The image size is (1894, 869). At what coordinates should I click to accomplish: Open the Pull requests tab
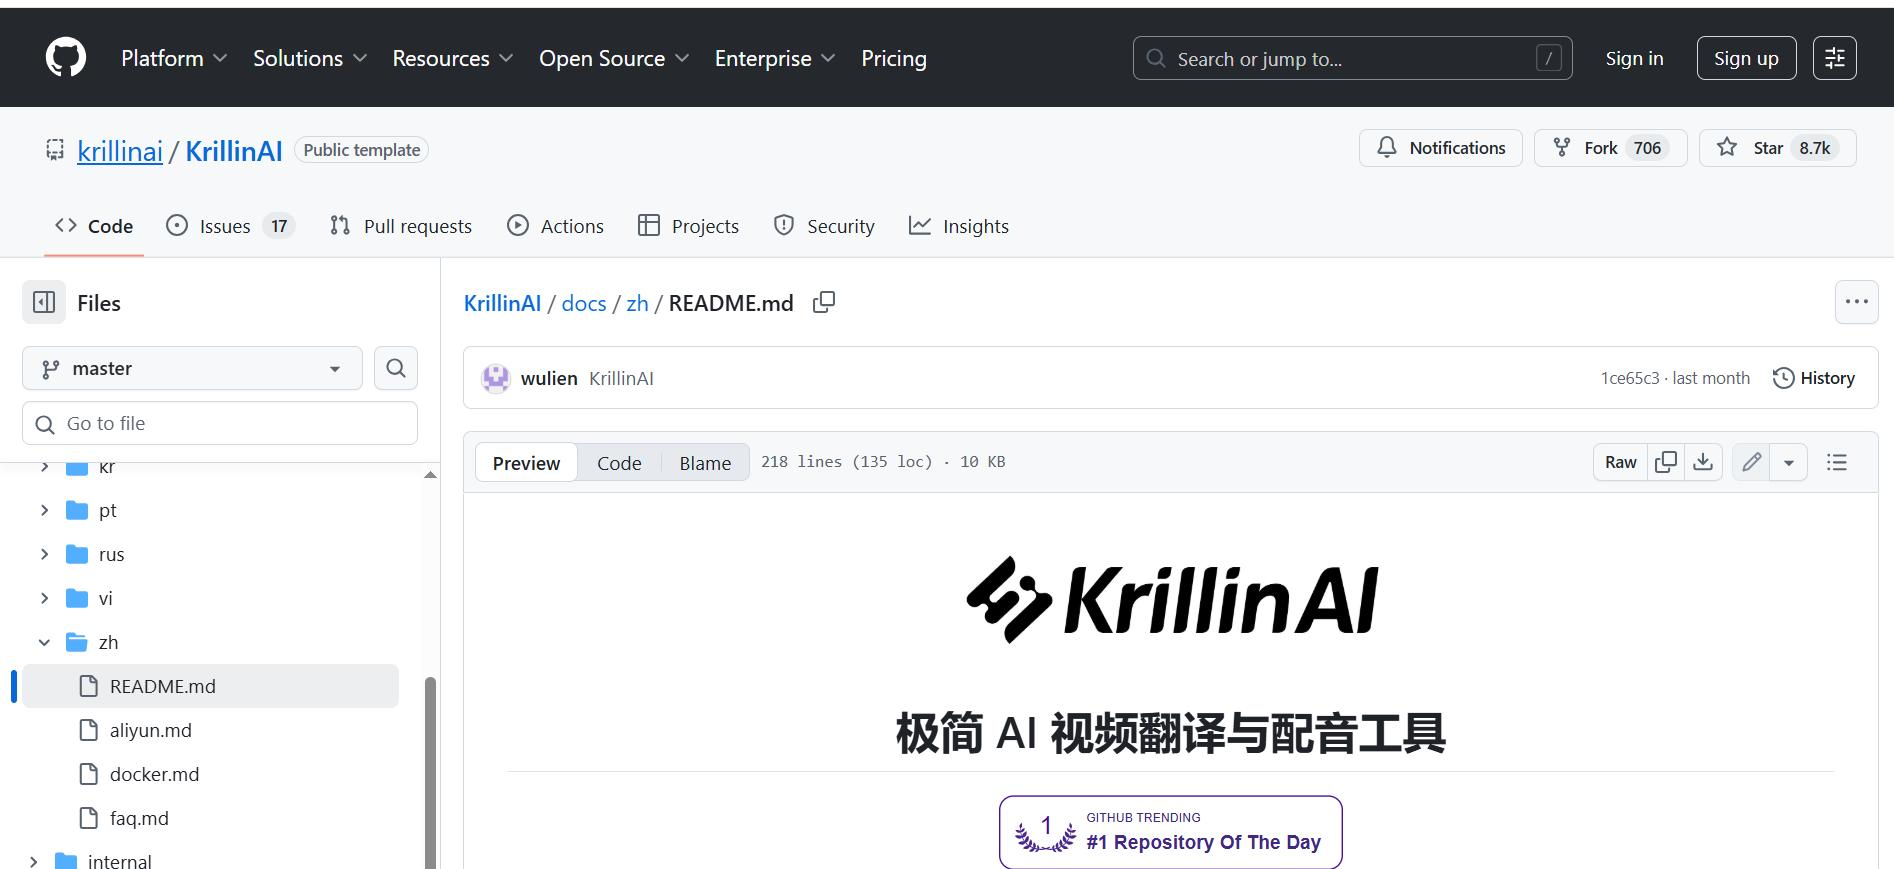[401, 226]
